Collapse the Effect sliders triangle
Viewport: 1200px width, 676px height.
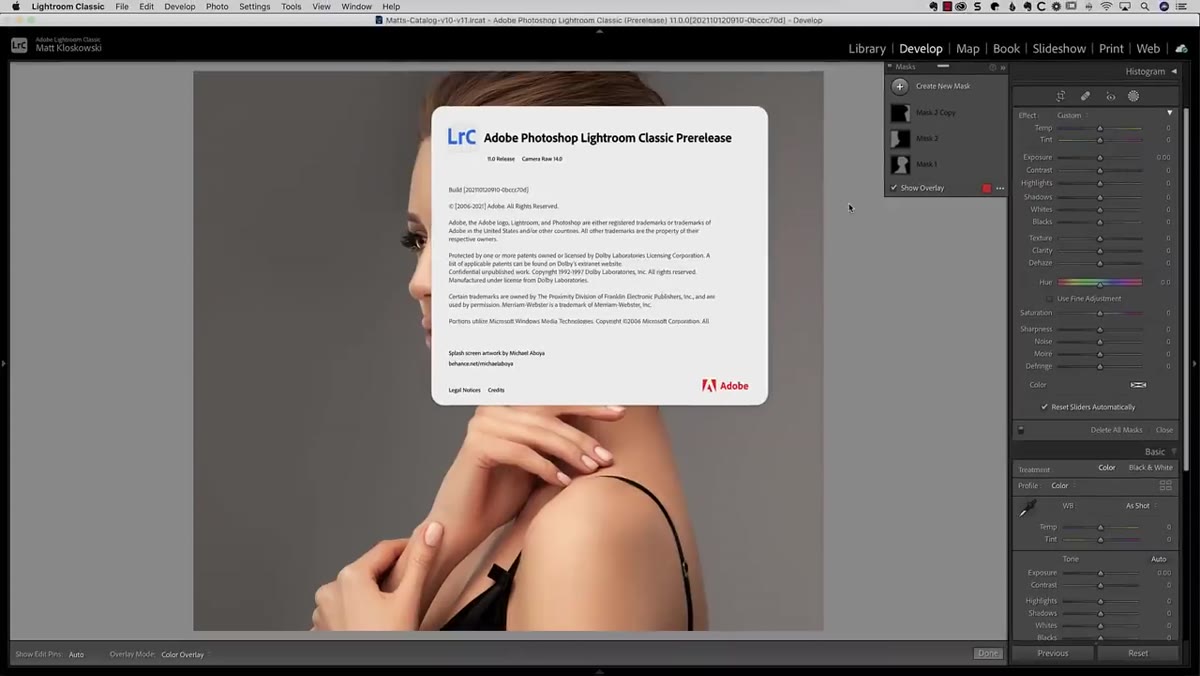pos(1169,113)
